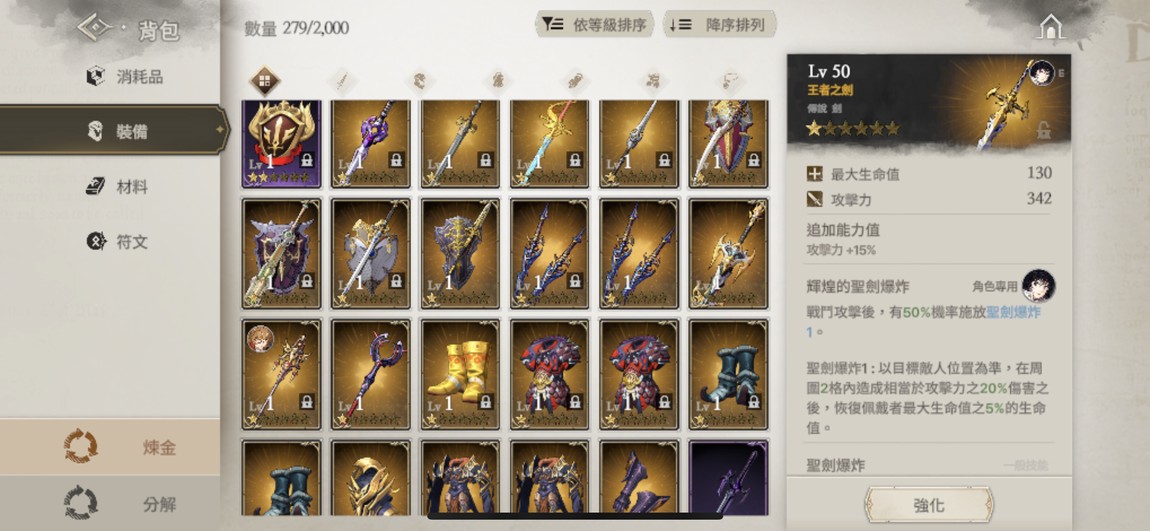This screenshot has width=1150, height=531.
Task: Click the character portrait in 王者之劍 header
Action: tap(1041, 74)
